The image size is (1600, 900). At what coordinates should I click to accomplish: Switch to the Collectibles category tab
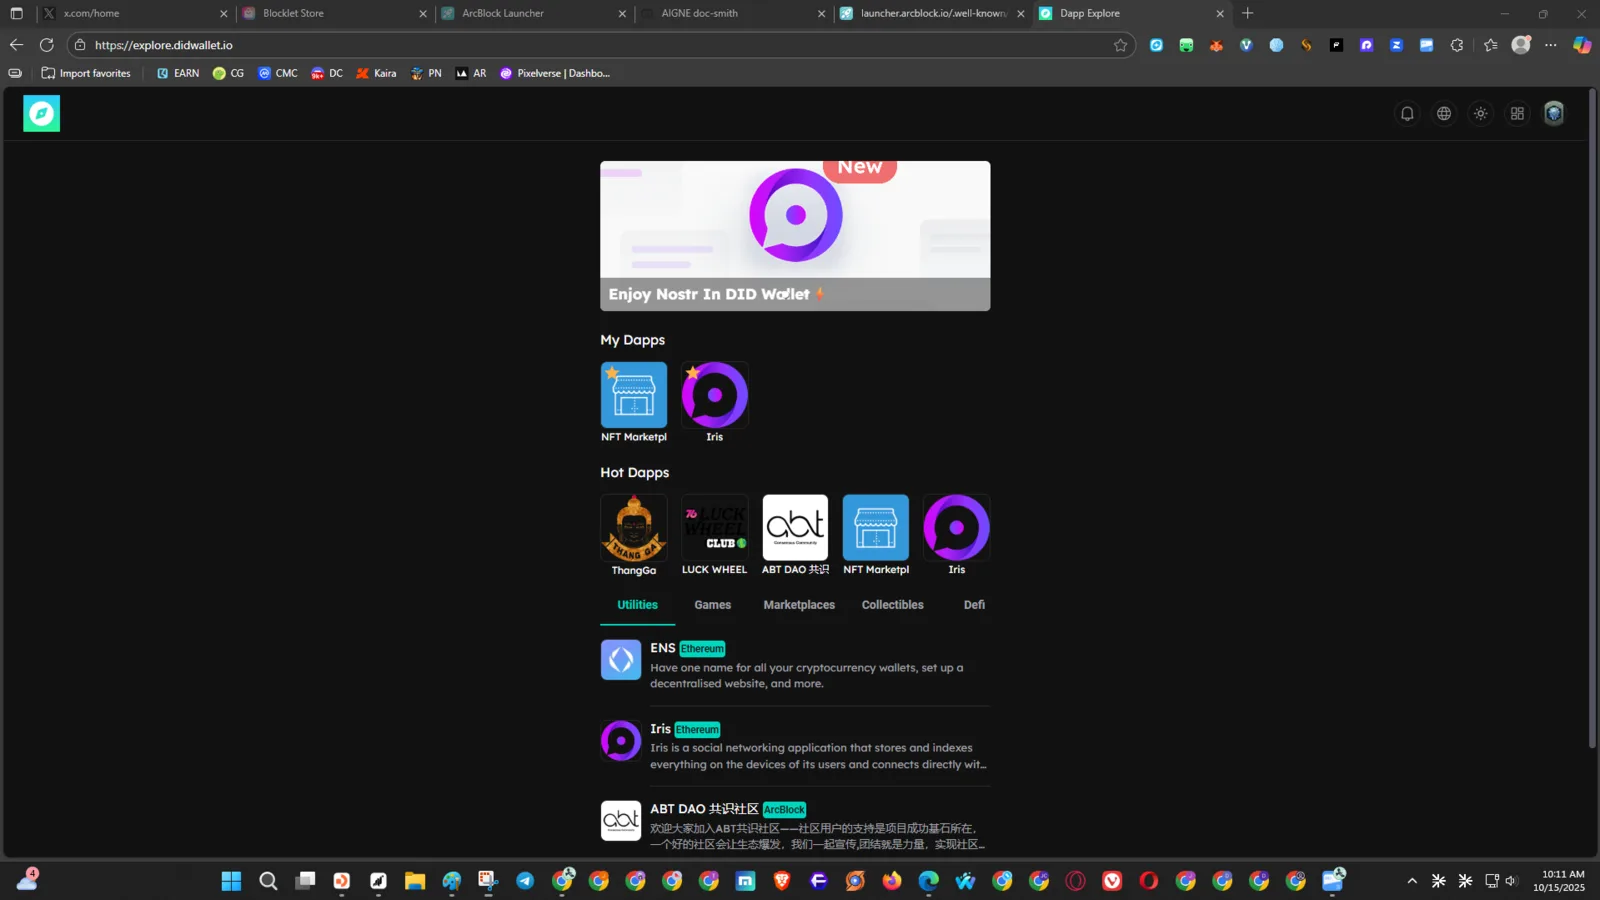tap(893, 605)
